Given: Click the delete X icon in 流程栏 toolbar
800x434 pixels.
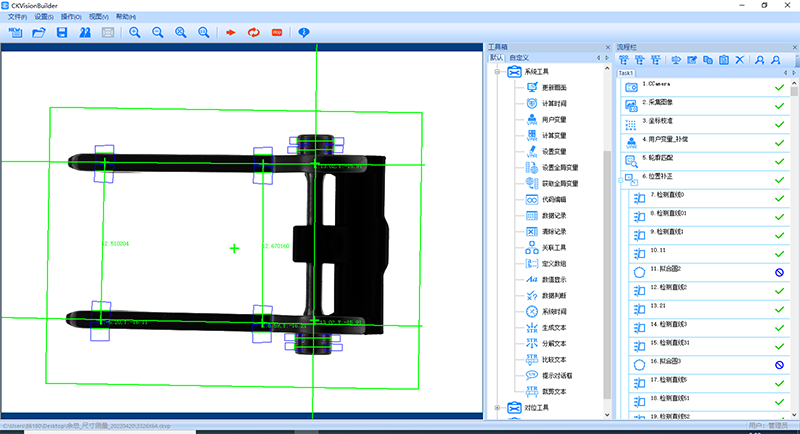Looking at the screenshot, I should tap(739, 60).
